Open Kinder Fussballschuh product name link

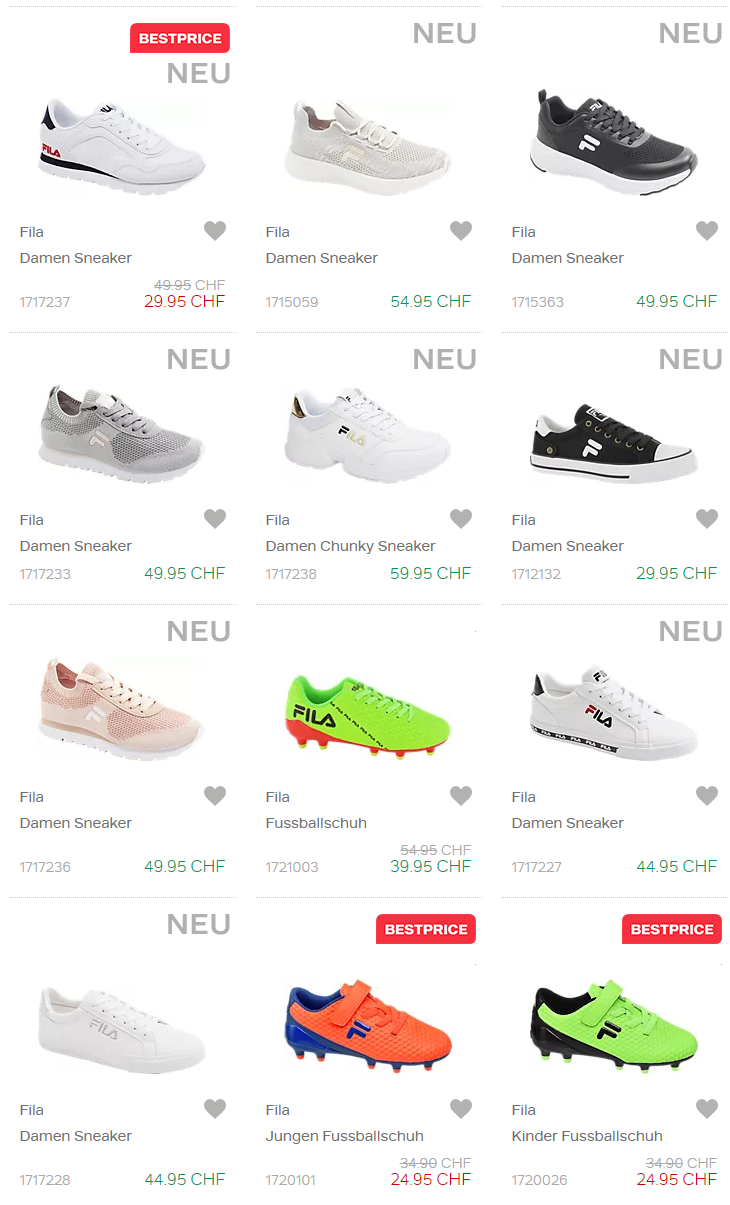[587, 1136]
